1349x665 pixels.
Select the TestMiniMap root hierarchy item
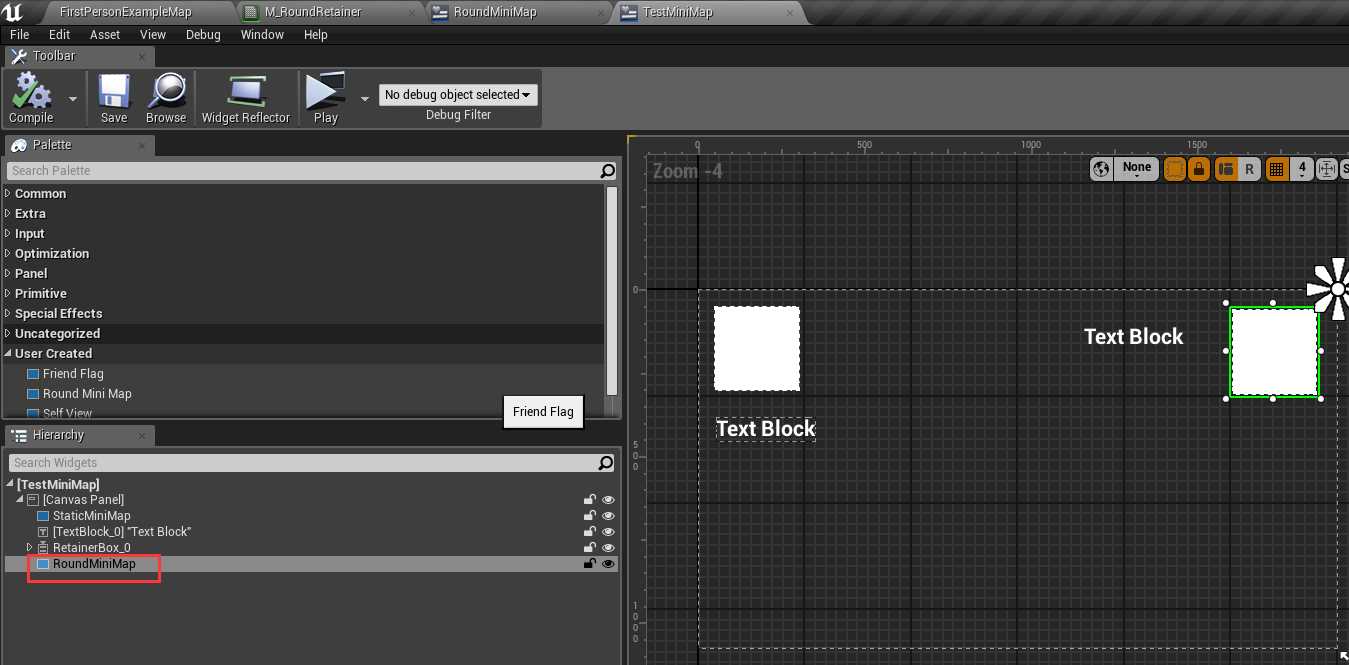click(x=58, y=485)
